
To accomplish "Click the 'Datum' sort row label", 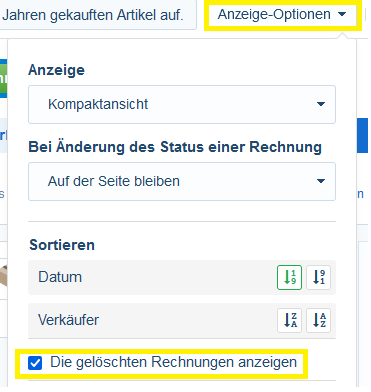I will [x=60, y=277].
